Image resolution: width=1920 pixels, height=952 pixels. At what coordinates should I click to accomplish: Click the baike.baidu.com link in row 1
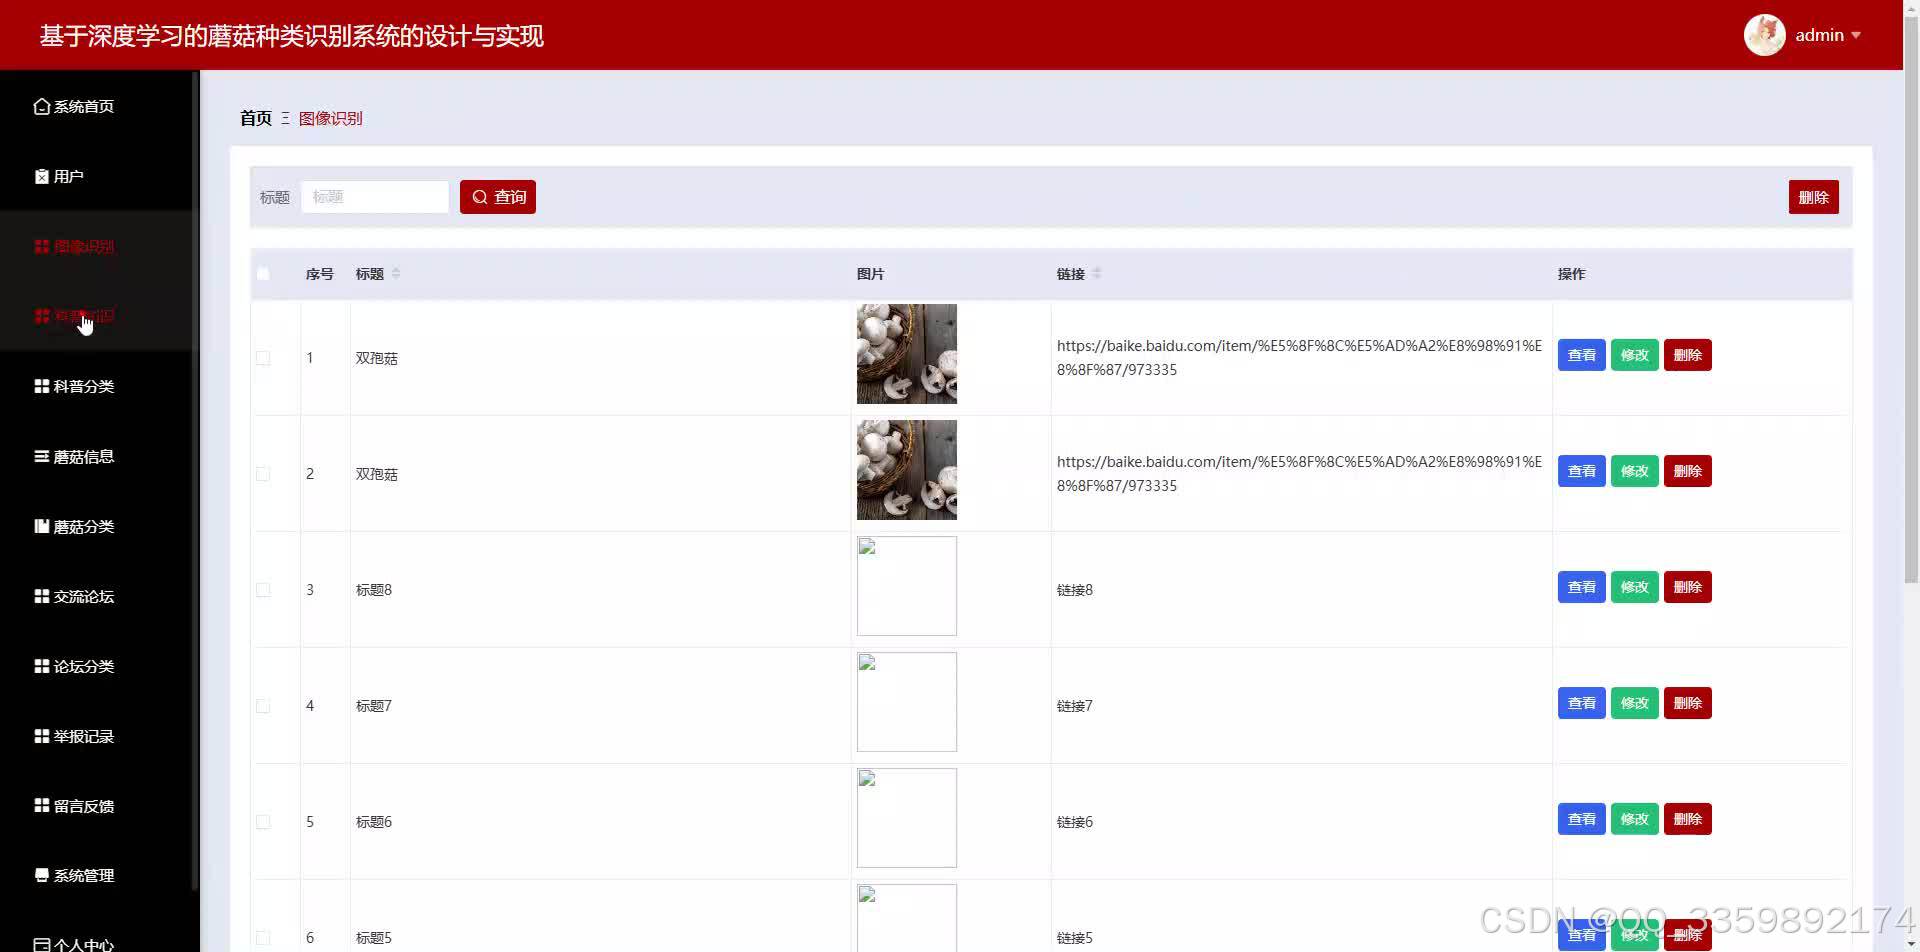1299,358
